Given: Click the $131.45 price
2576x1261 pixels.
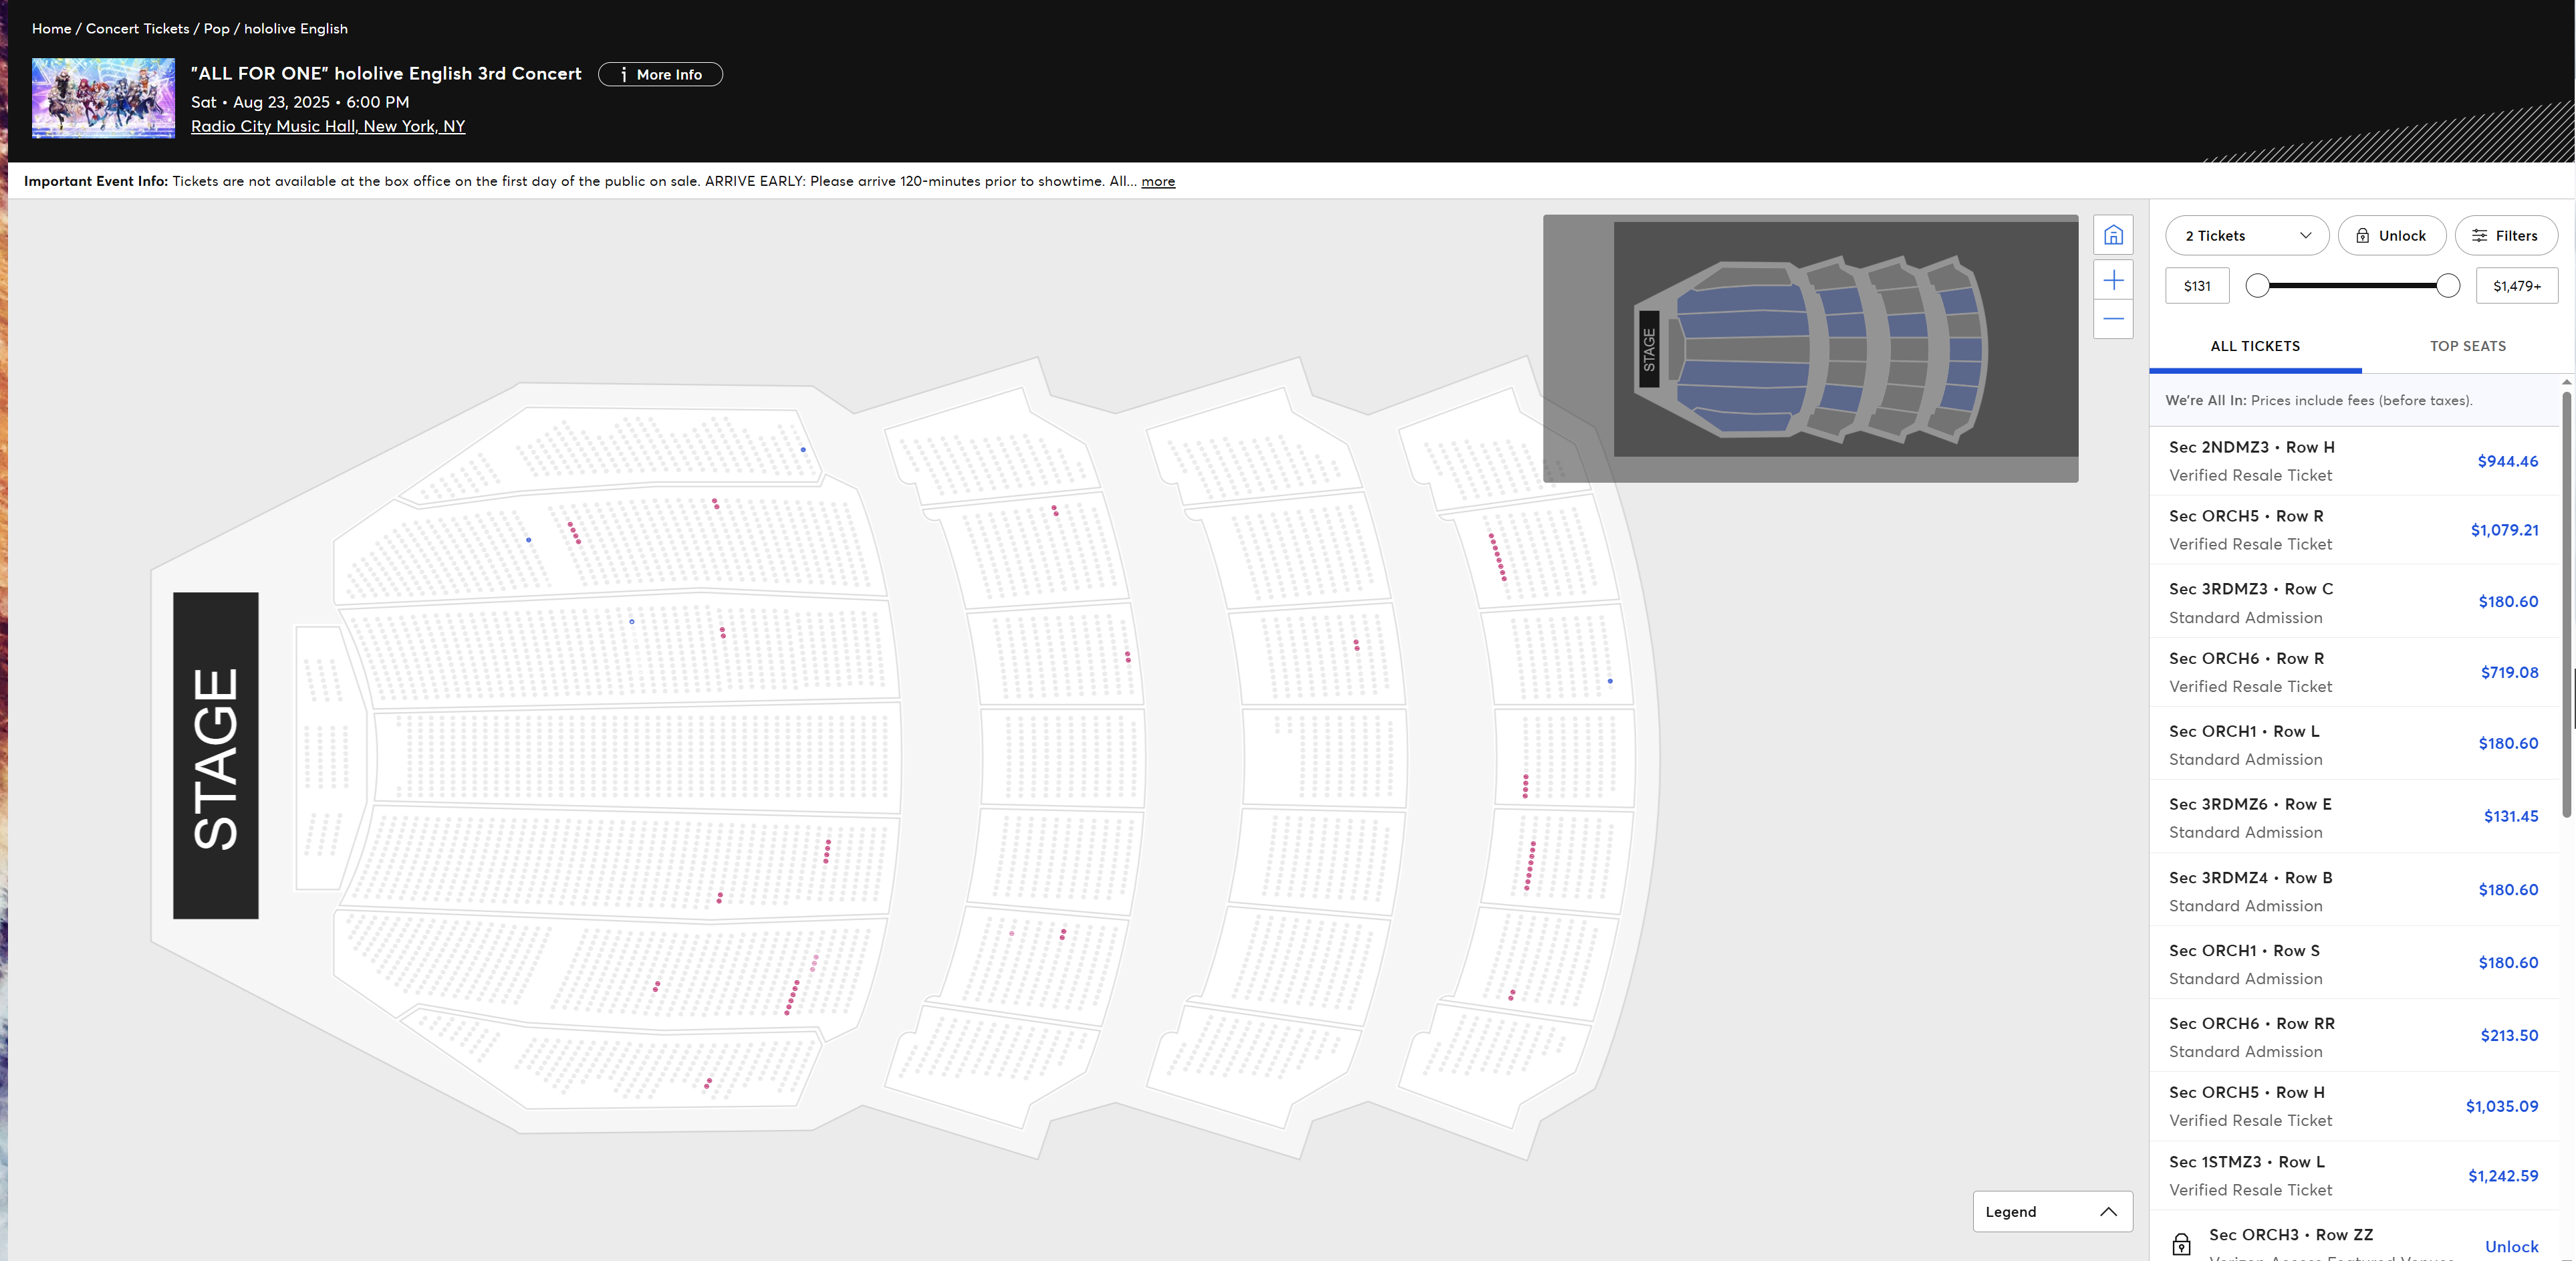Looking at the screenshot, I should pyautogui.click(x=2510, y=816).
